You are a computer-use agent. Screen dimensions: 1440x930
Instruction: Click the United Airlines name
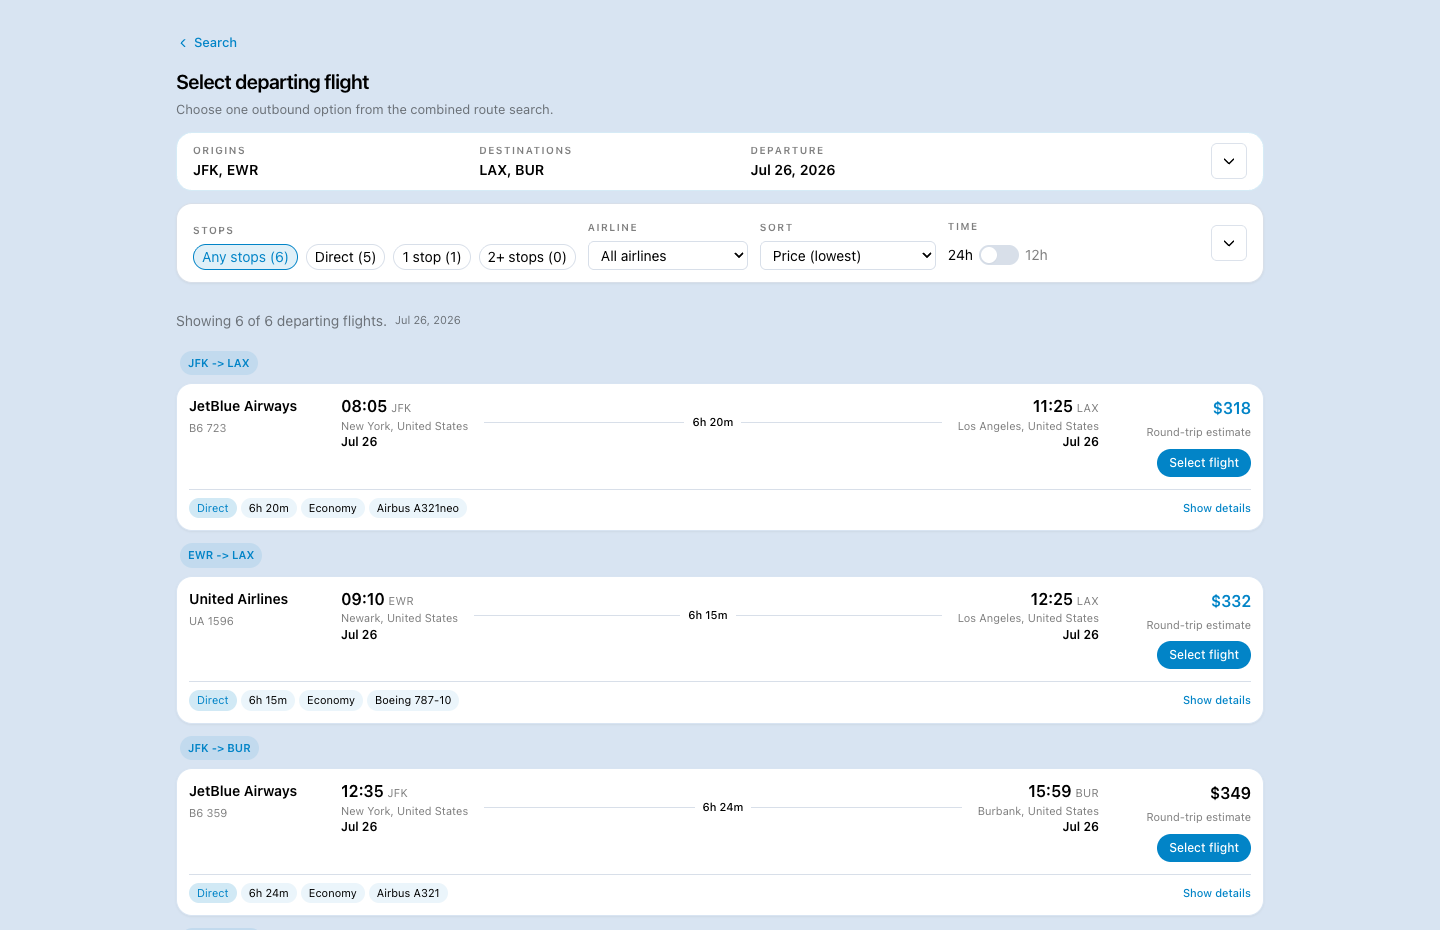239,599
